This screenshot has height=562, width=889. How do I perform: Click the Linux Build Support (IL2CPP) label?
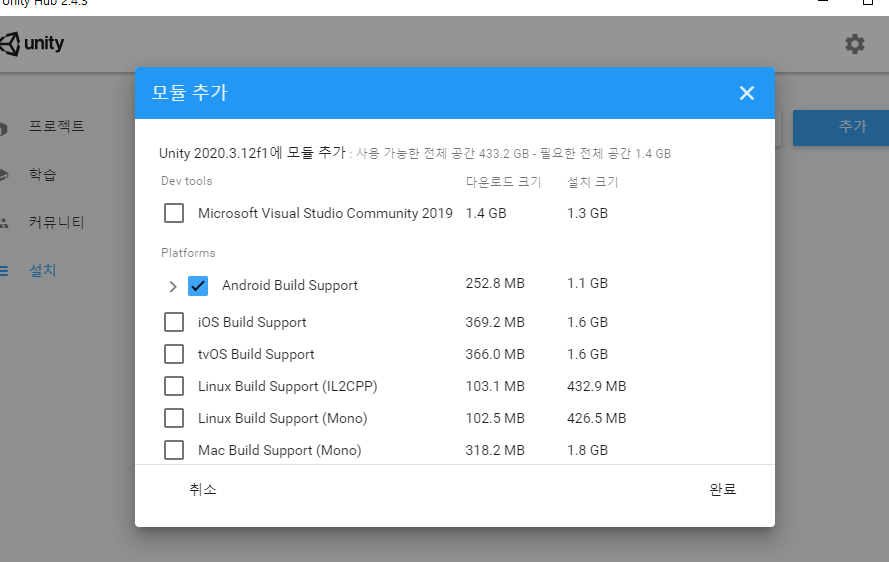(x=287, y=386)
